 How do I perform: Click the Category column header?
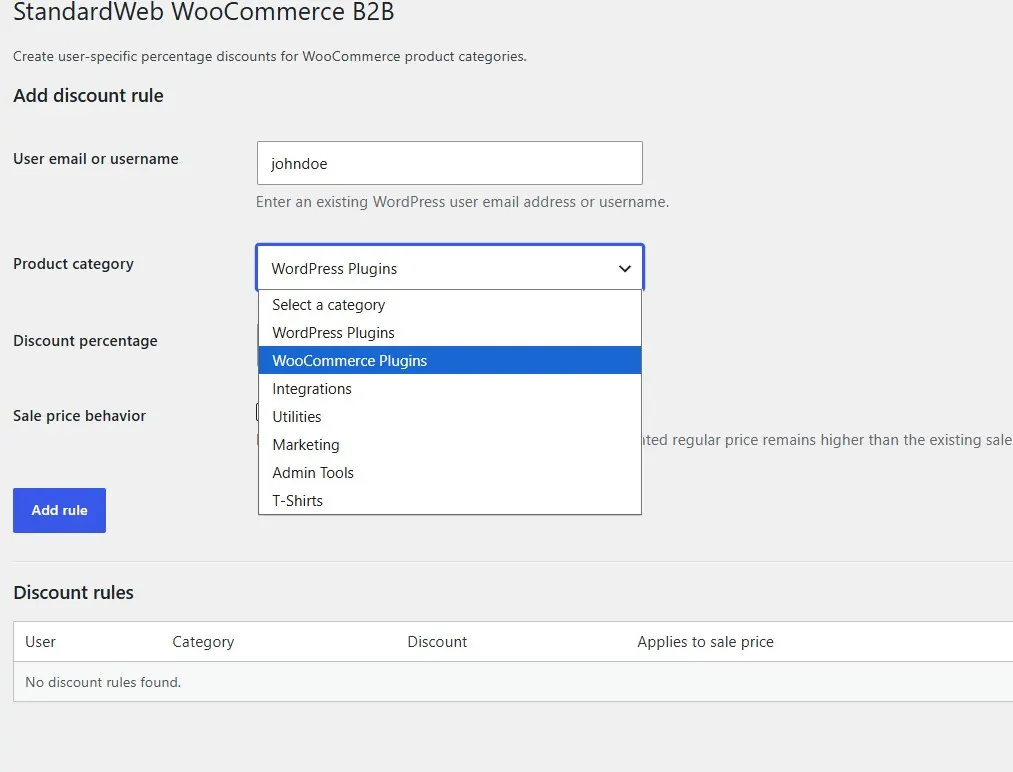point(203,642)
